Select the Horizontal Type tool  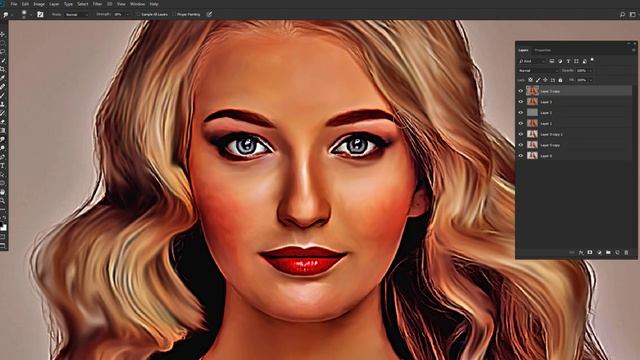(x=2, y=166)
